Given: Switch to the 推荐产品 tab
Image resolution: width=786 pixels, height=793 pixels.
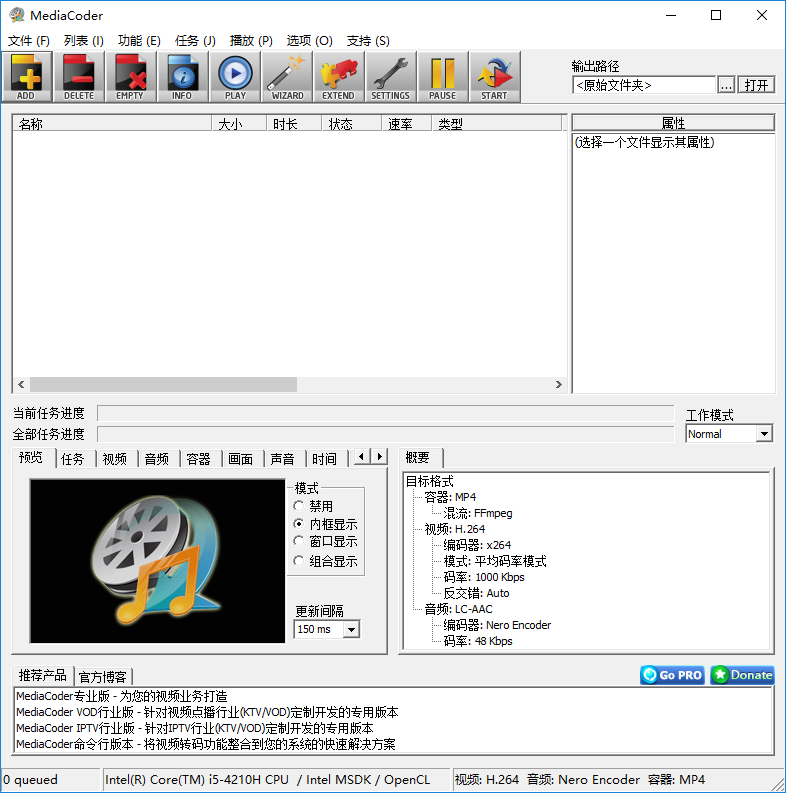Looking at the screenshot, I should (43, 675).
